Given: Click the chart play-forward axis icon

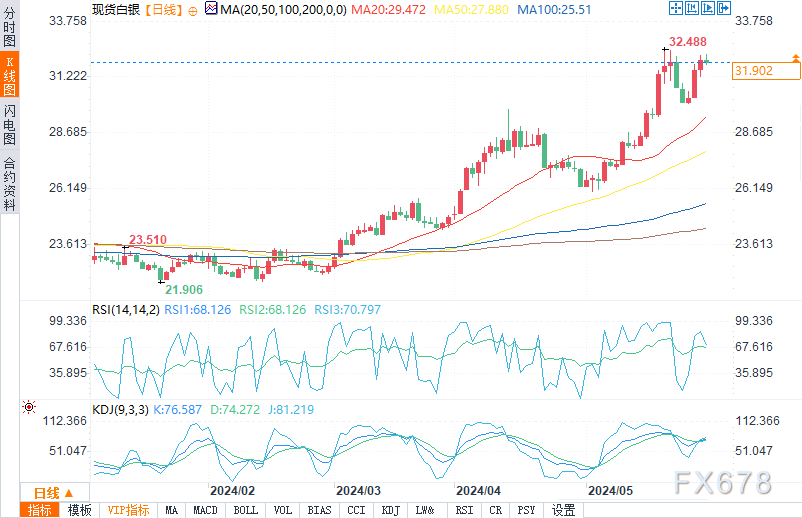Looking at the screenshot, I should click(707, 8).
